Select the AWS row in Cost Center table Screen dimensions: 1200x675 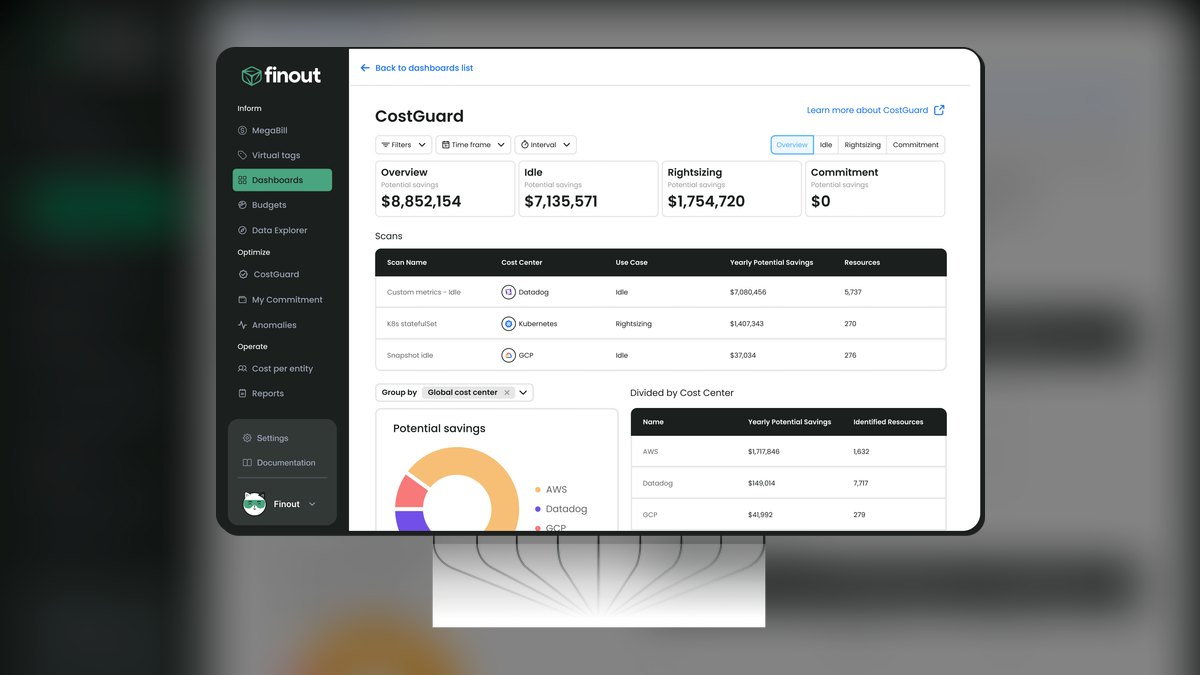click(788, 452)
